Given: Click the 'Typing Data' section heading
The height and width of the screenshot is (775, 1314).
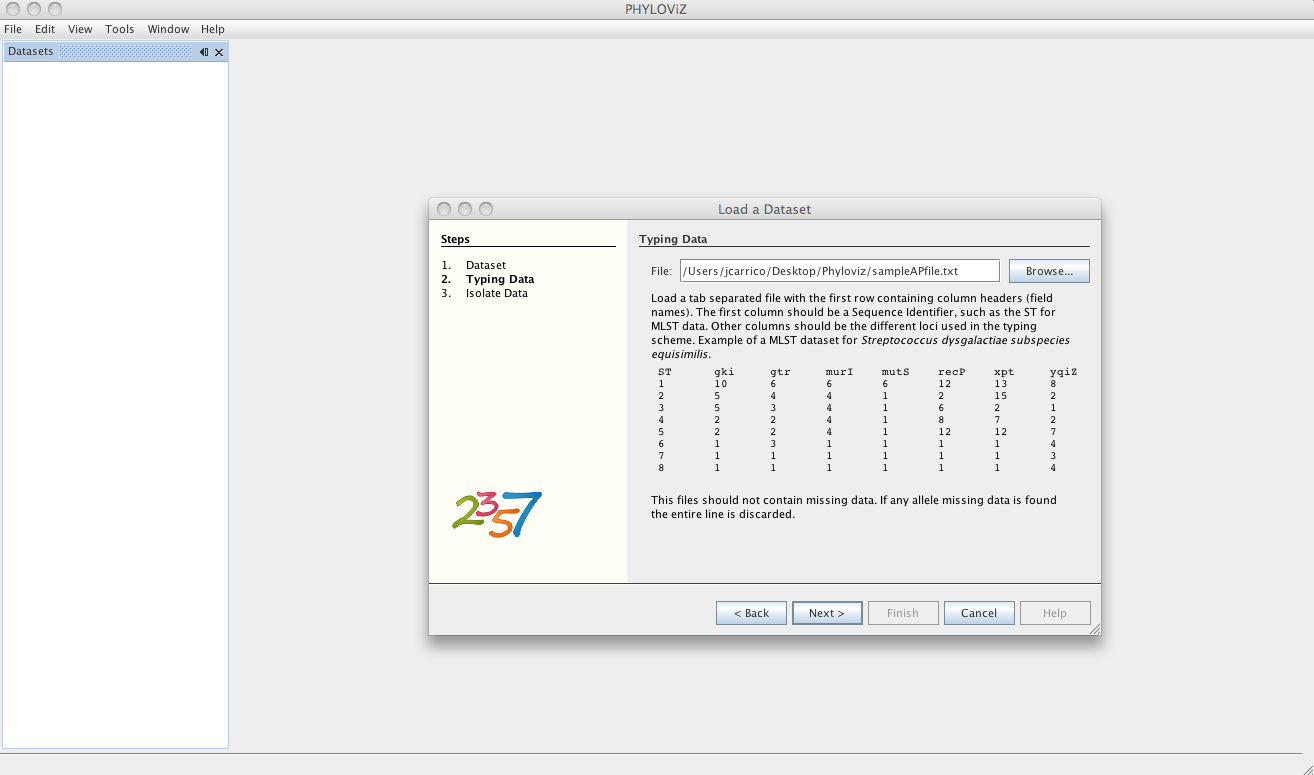Looking at the screenshot, I should (673, 239).
